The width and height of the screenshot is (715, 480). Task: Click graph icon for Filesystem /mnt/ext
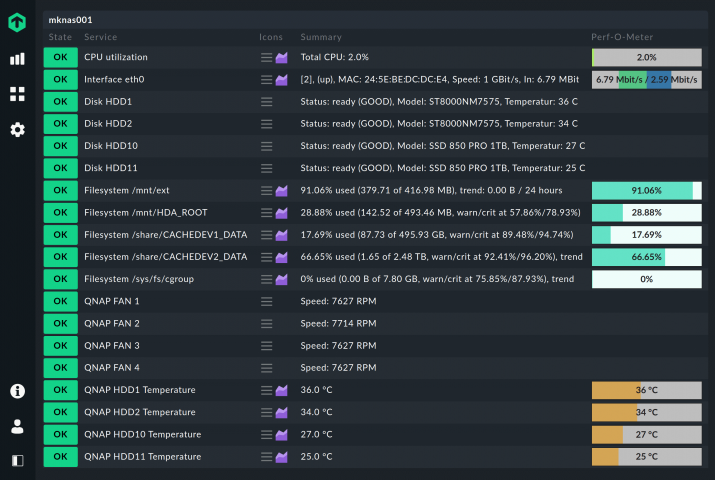tap(282, 191)
